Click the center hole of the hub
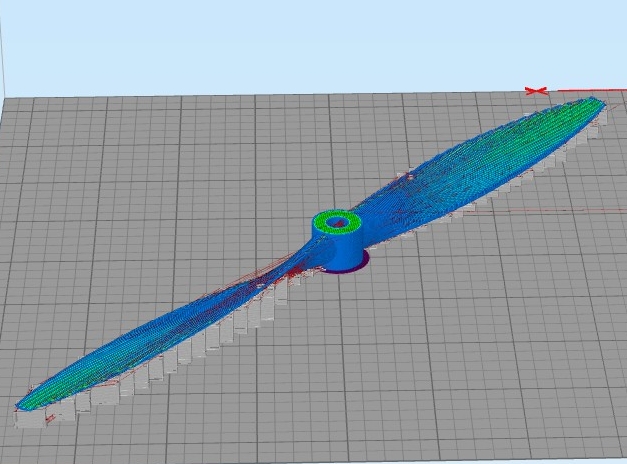This screenshot has width=627, height=464. (x=338, y=222)
